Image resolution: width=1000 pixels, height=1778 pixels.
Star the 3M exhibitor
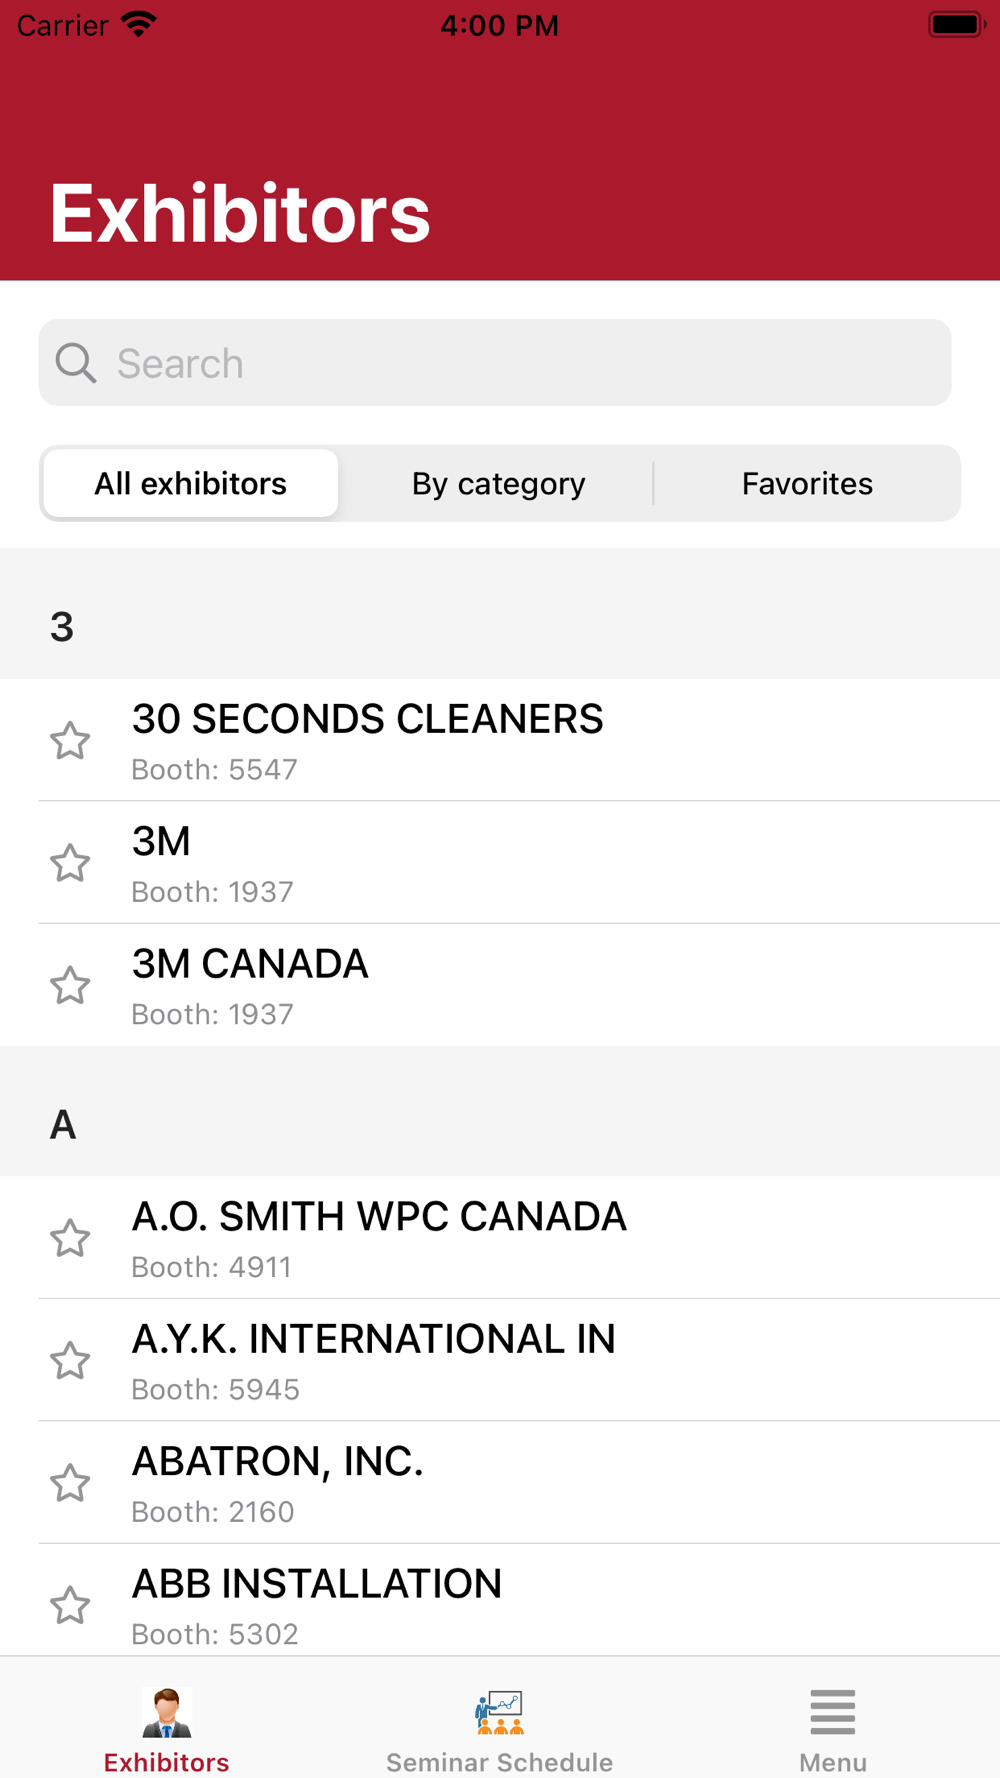(70, 863)
